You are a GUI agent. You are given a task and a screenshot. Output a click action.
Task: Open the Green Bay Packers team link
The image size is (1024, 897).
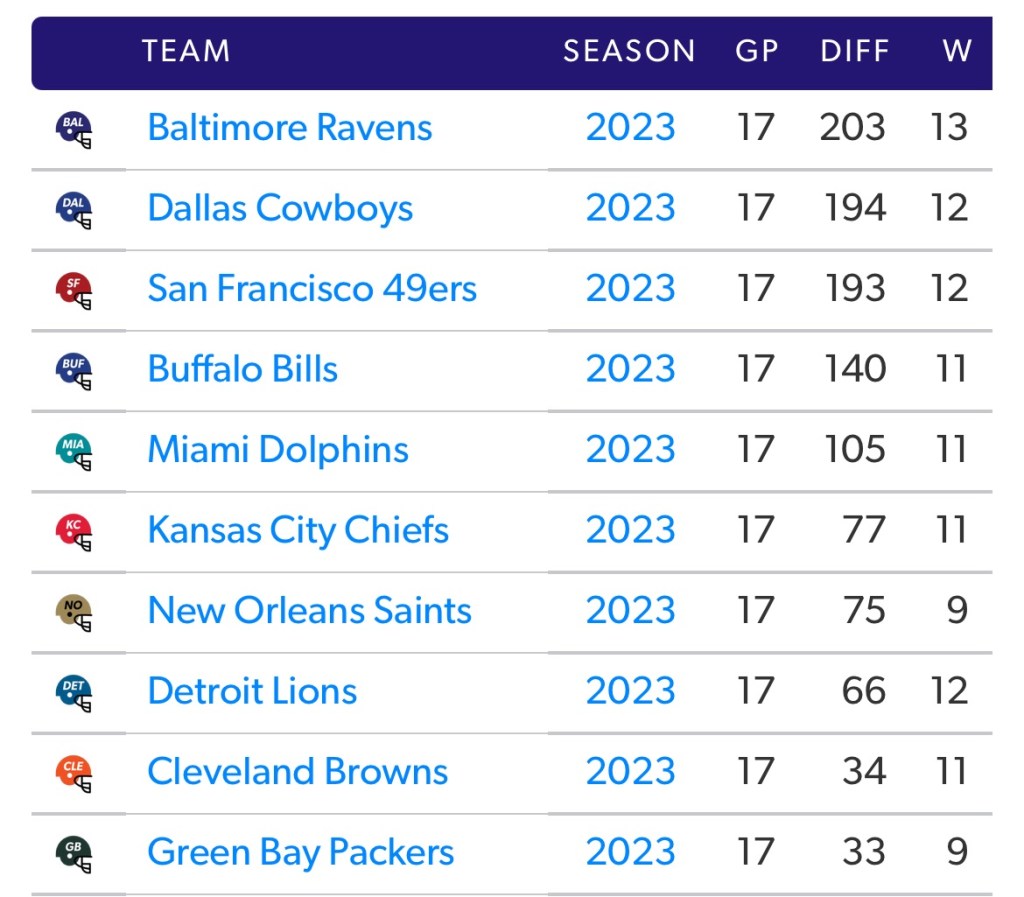pyautogui.click(x=301, y=852)
